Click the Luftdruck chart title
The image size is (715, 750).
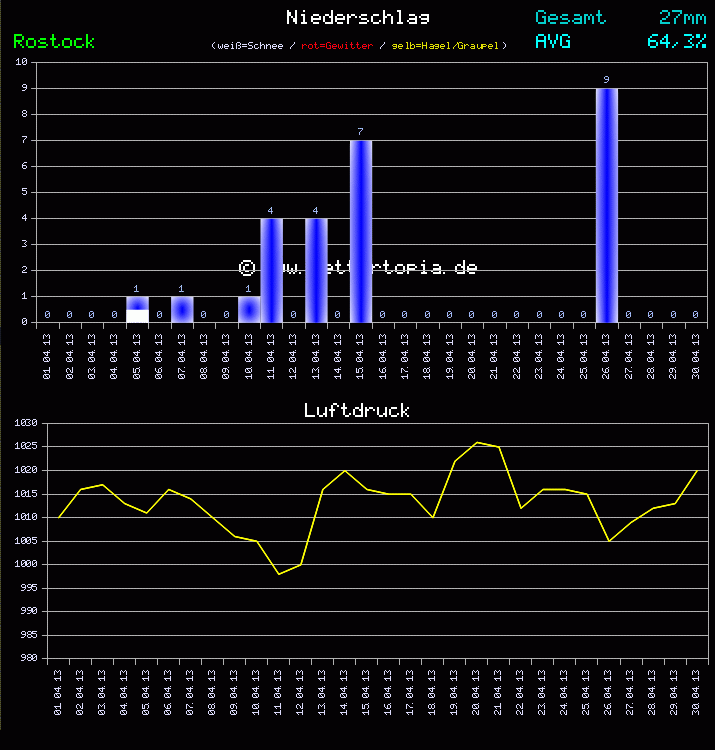357,410
